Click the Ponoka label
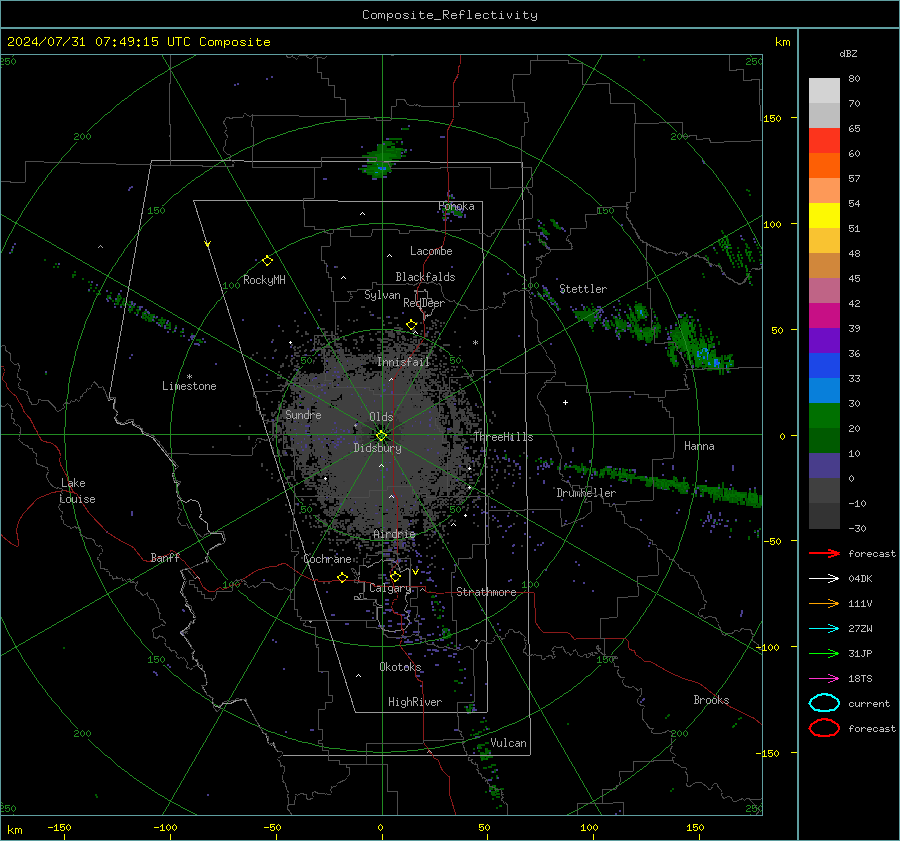This screenshot has width=900, height=841. click(456, 206)
